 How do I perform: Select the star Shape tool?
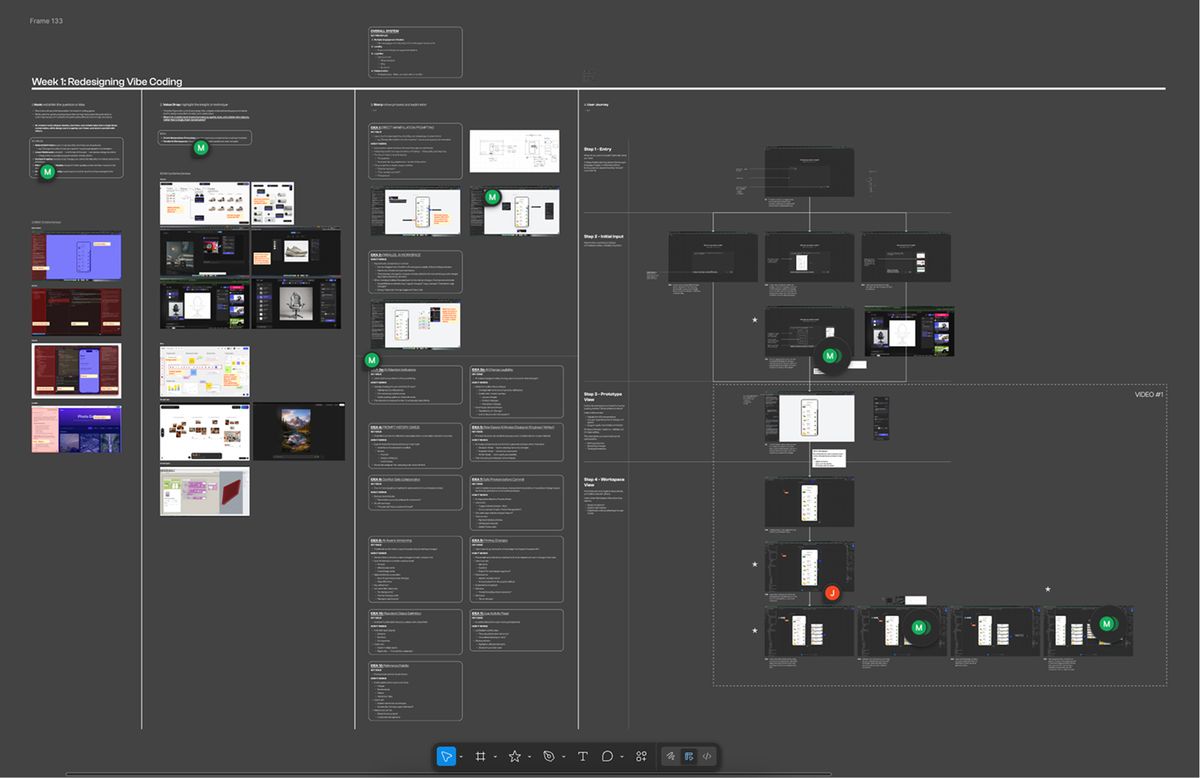tap(514, 756)
